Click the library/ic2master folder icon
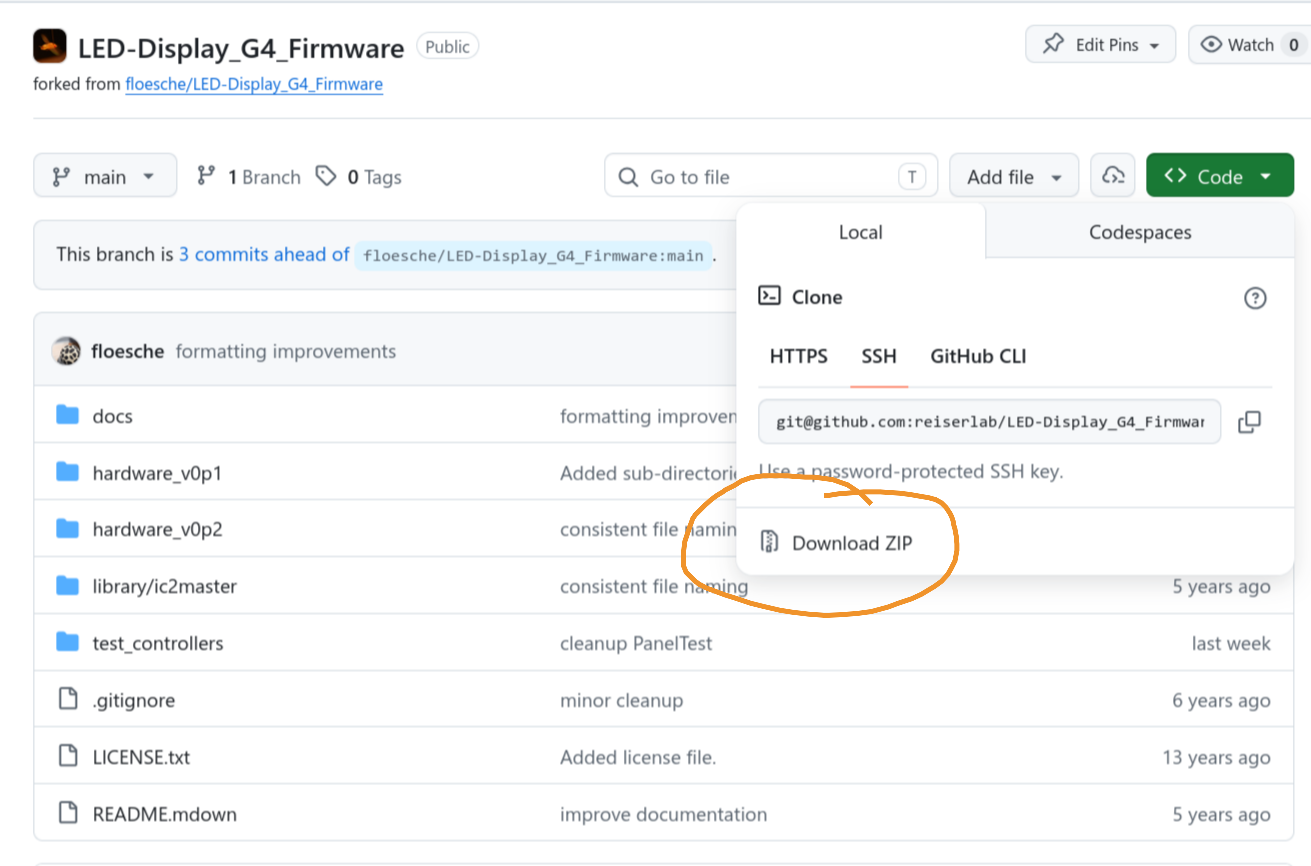 pos(67,586)
